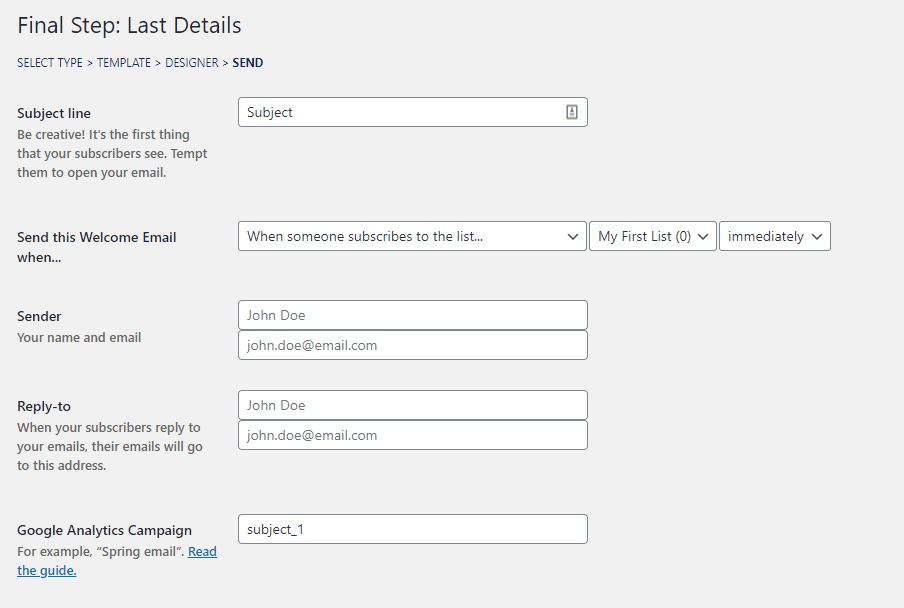Click the sender email address field
This screenshot has height=608, width=904.
pyautogui.click(x=412, y=345)
